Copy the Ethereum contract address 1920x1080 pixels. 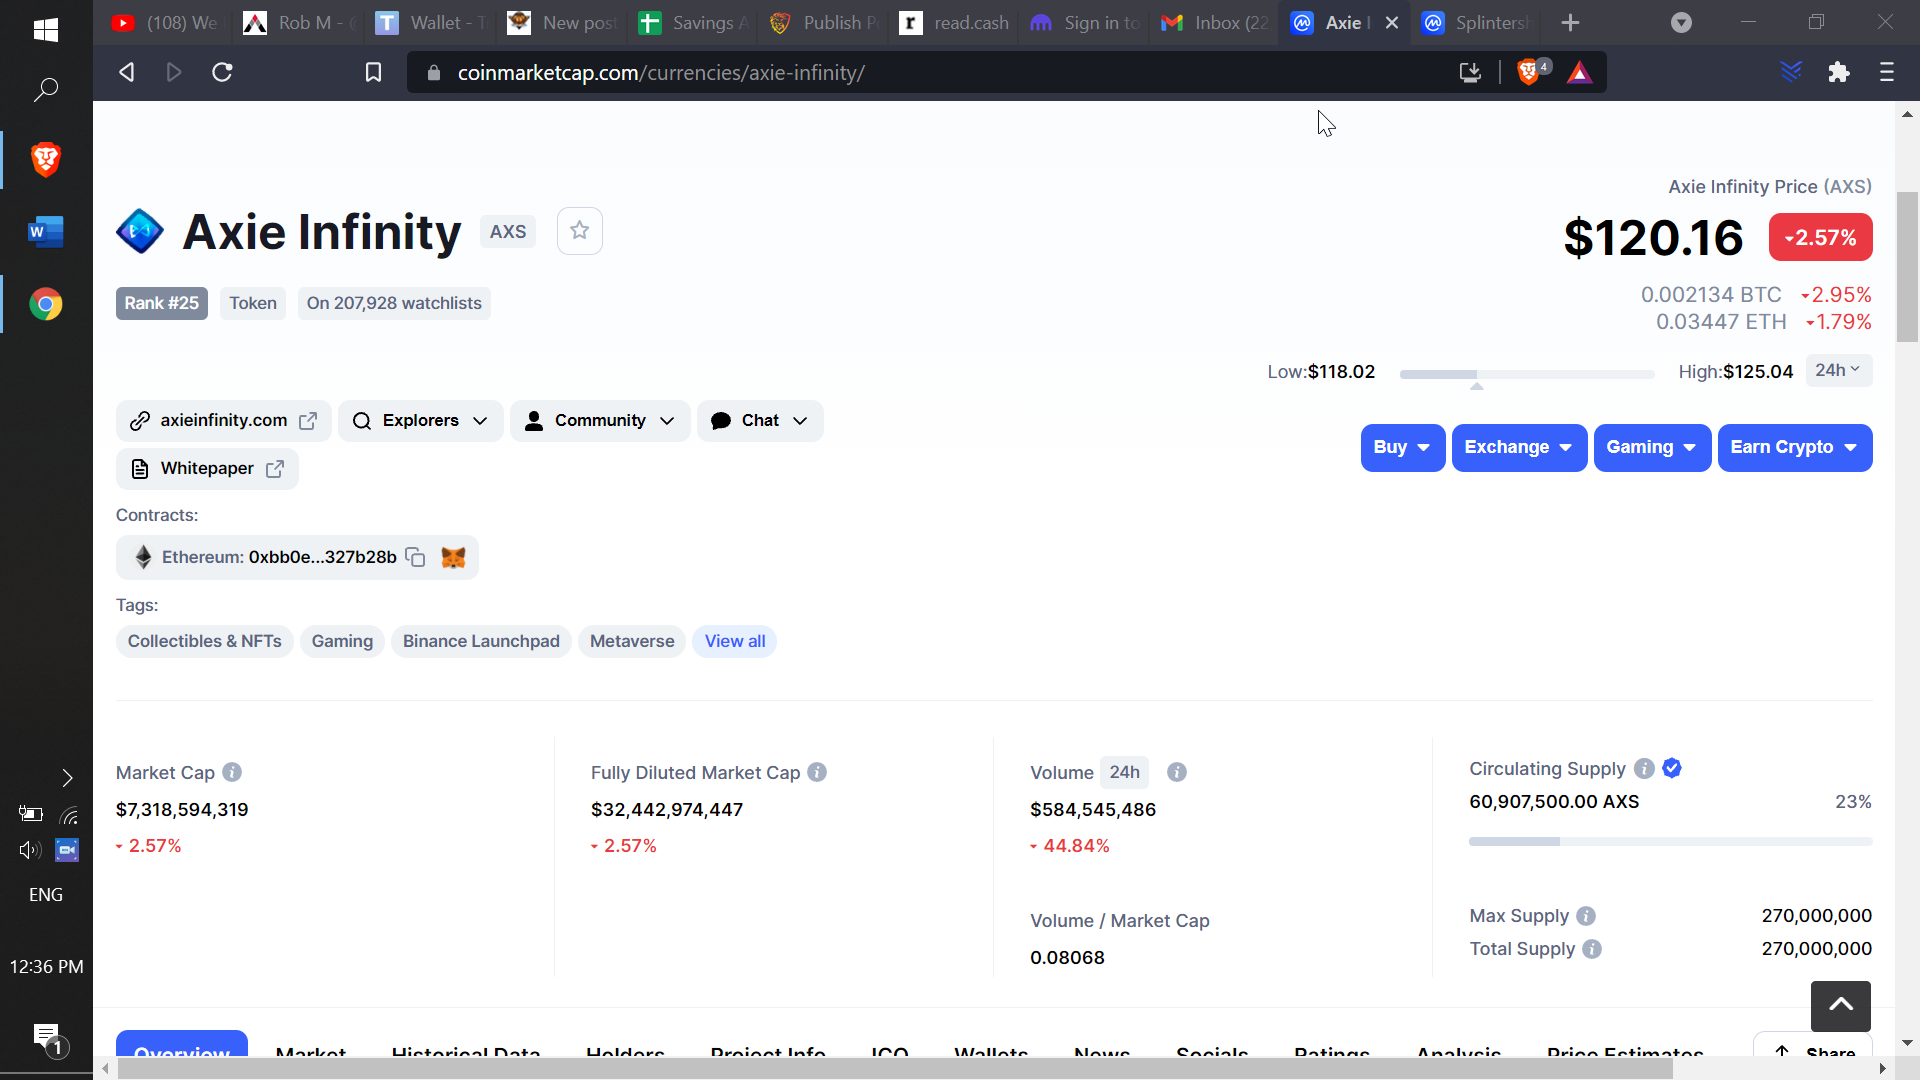pos(415,557)
